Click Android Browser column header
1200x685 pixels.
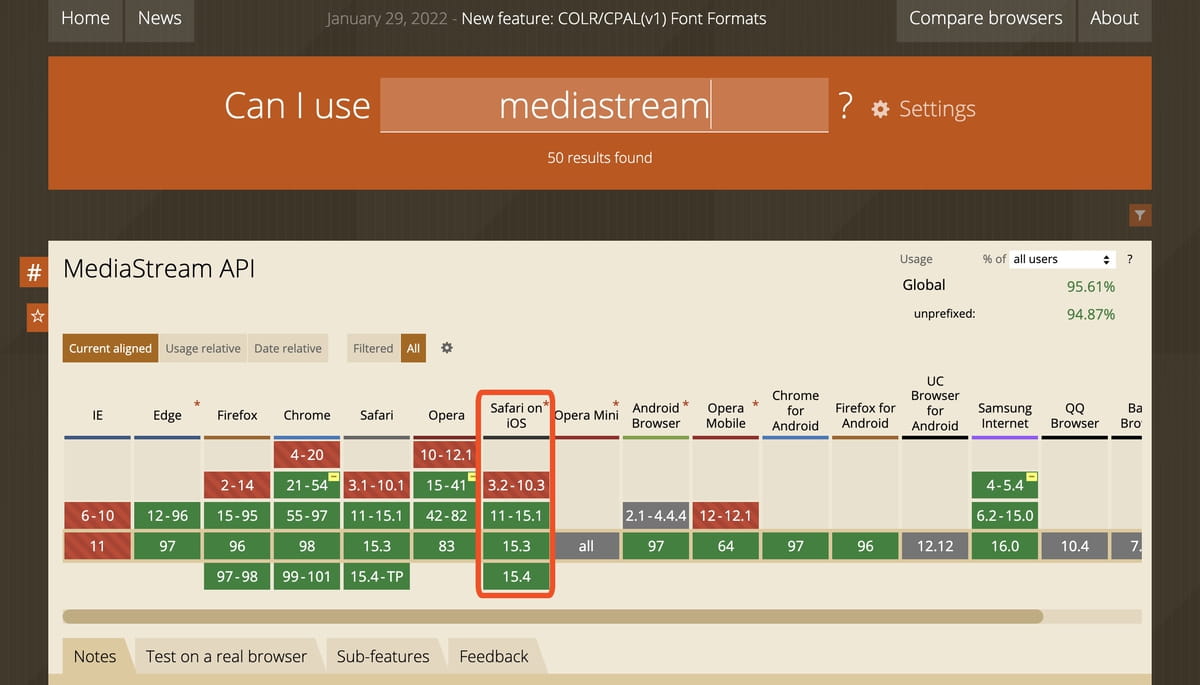tap(656, 415)
